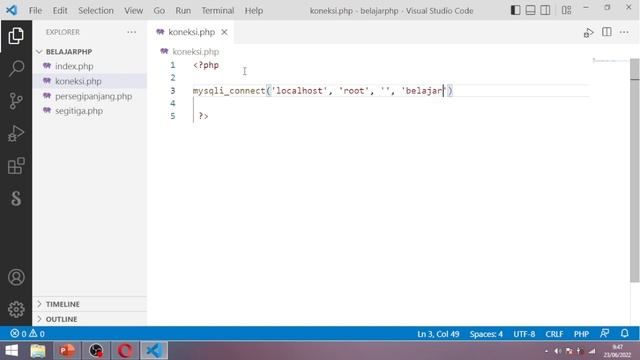This screenshot has width=640, height=360.
Task: Open index.php in the explorer
Action: pos(74,66)
